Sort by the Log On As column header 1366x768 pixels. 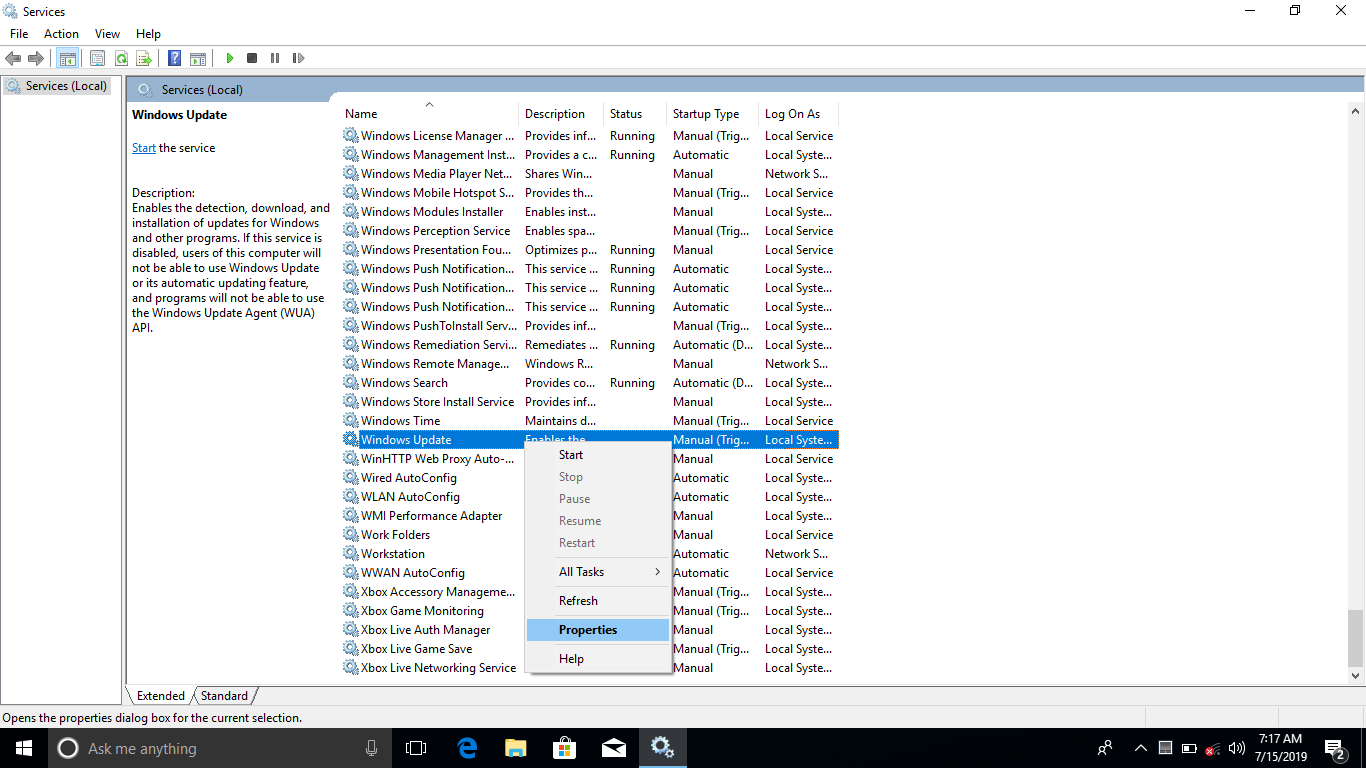click(798, 114)
